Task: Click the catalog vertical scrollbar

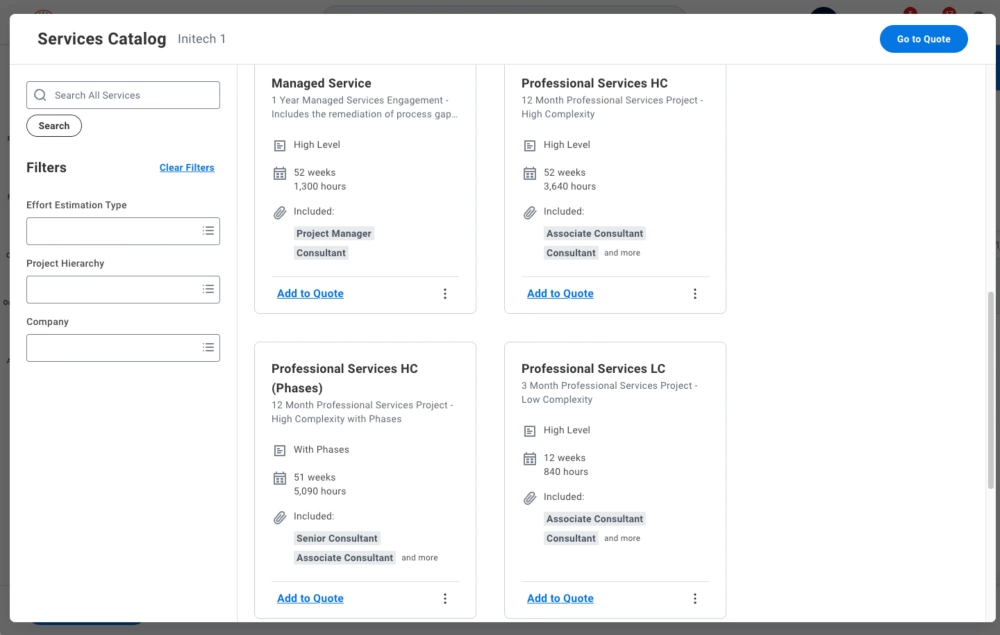Action: [x=991, y=400]
